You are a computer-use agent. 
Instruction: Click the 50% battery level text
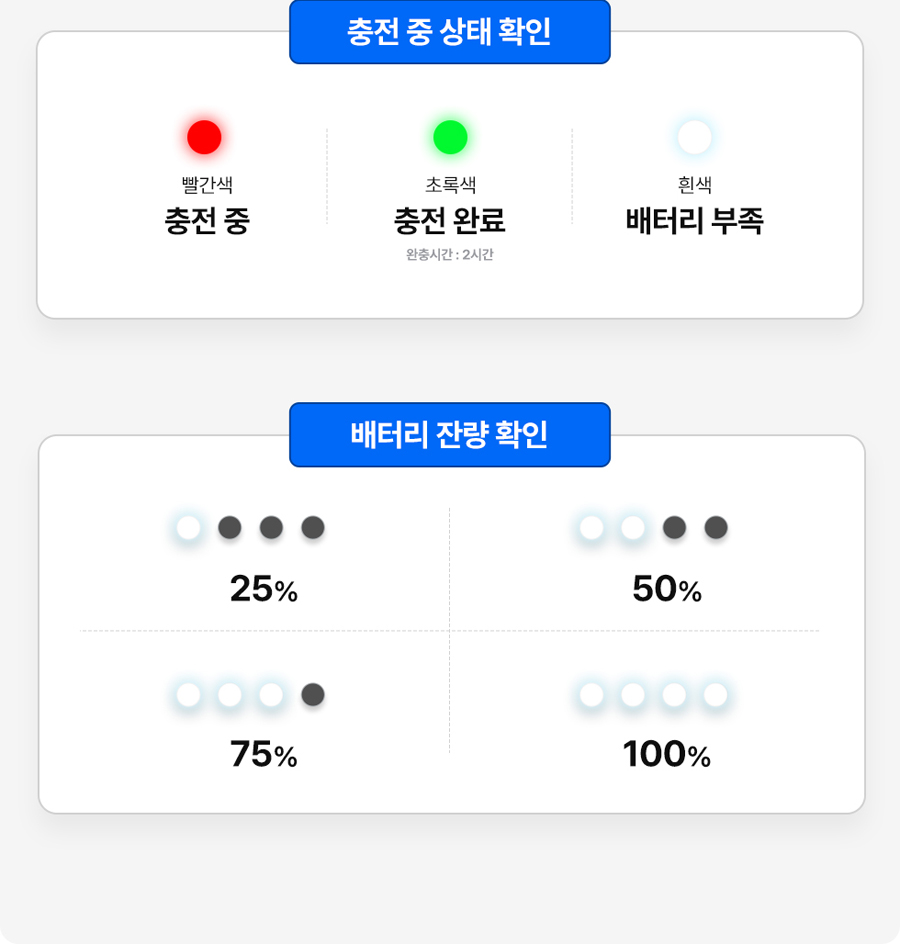pyautogui.click(x=667, y=590)
